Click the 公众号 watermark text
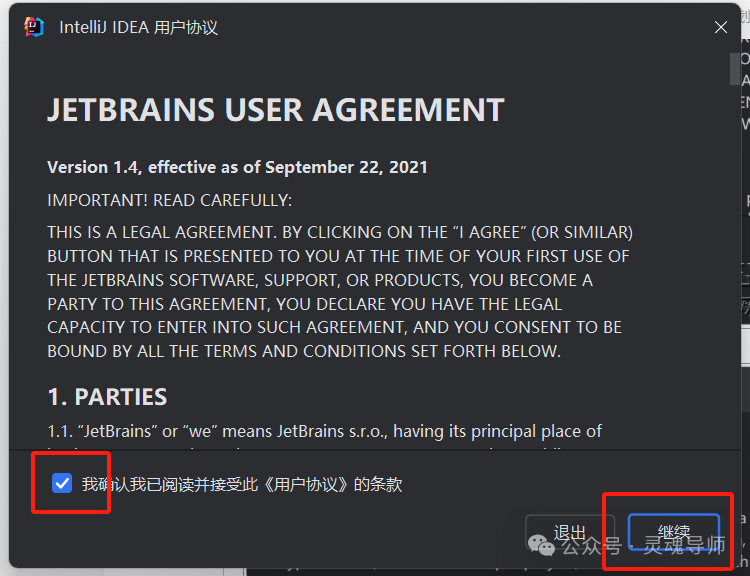 coord(591,546)
